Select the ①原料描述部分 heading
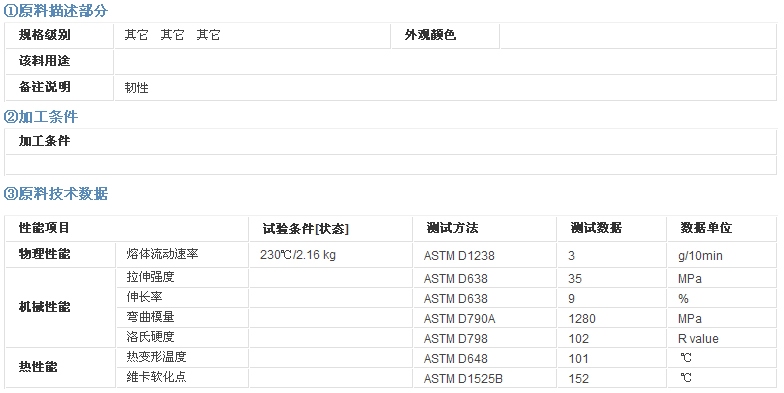The width and height of the screenshot is (784, 393). coord(56,11)
